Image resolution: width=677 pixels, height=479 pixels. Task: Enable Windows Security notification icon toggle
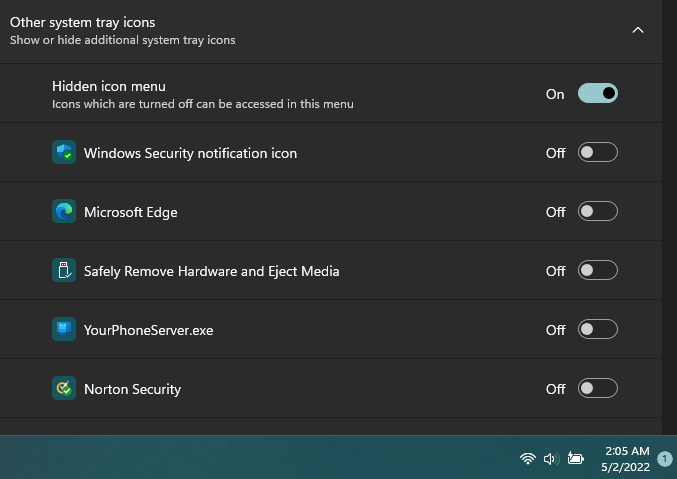pos(598,153)
